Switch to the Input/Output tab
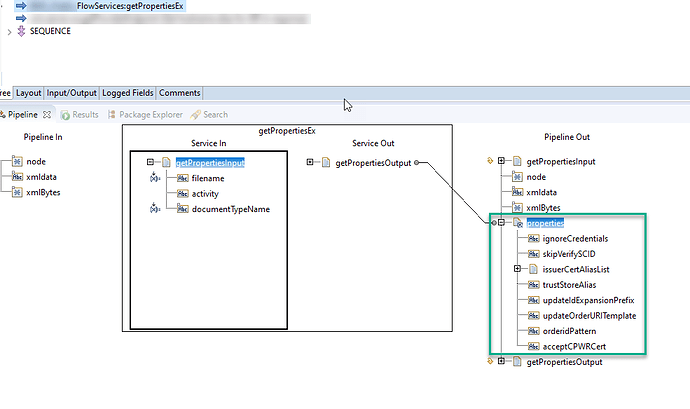The height and width of the screenshot is (409, 690). tap(71, 93)
